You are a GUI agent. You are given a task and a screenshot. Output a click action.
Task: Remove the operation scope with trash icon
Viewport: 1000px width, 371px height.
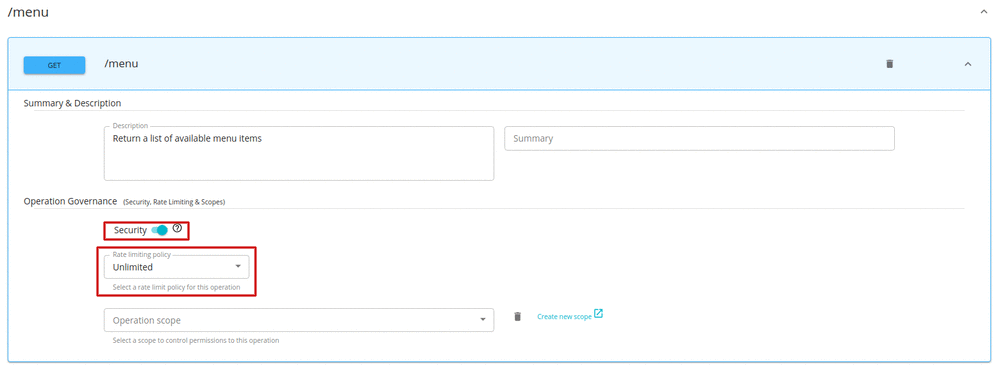click(517, 316)
